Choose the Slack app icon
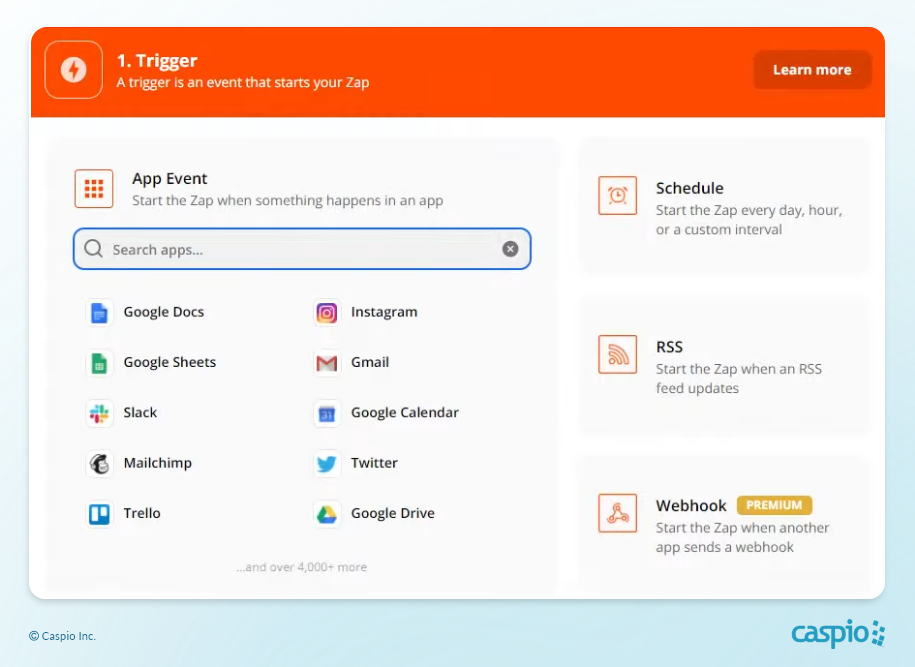 coord(99,413)
